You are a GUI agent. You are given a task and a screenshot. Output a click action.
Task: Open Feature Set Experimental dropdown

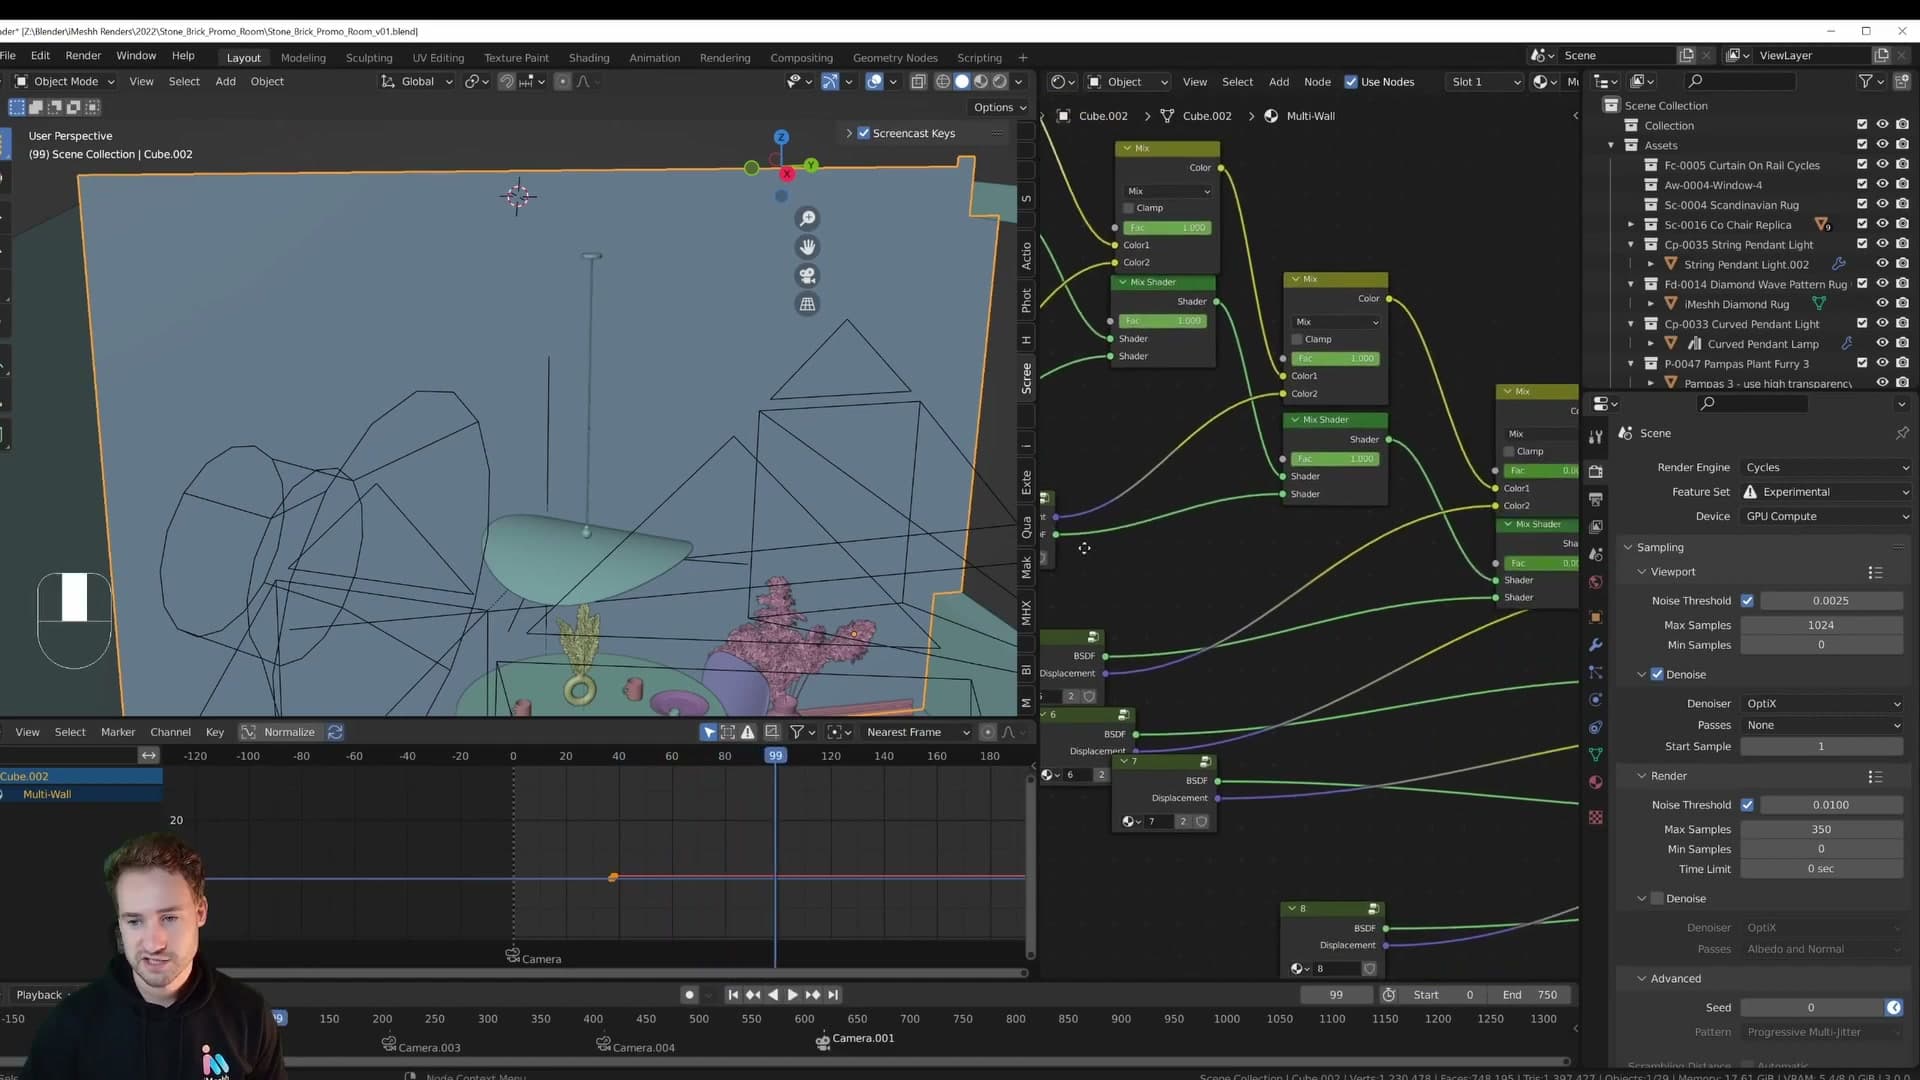click(1826, 492)
